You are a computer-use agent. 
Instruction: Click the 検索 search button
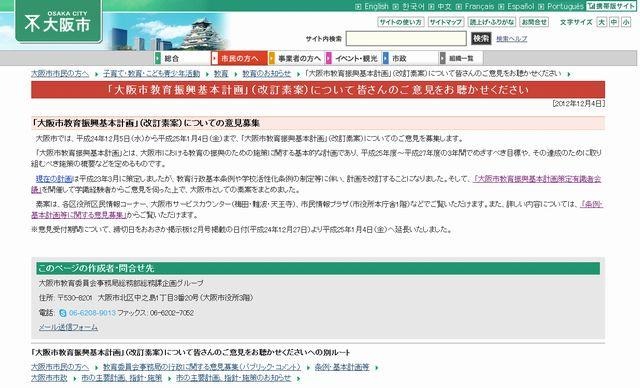(481, 39)
